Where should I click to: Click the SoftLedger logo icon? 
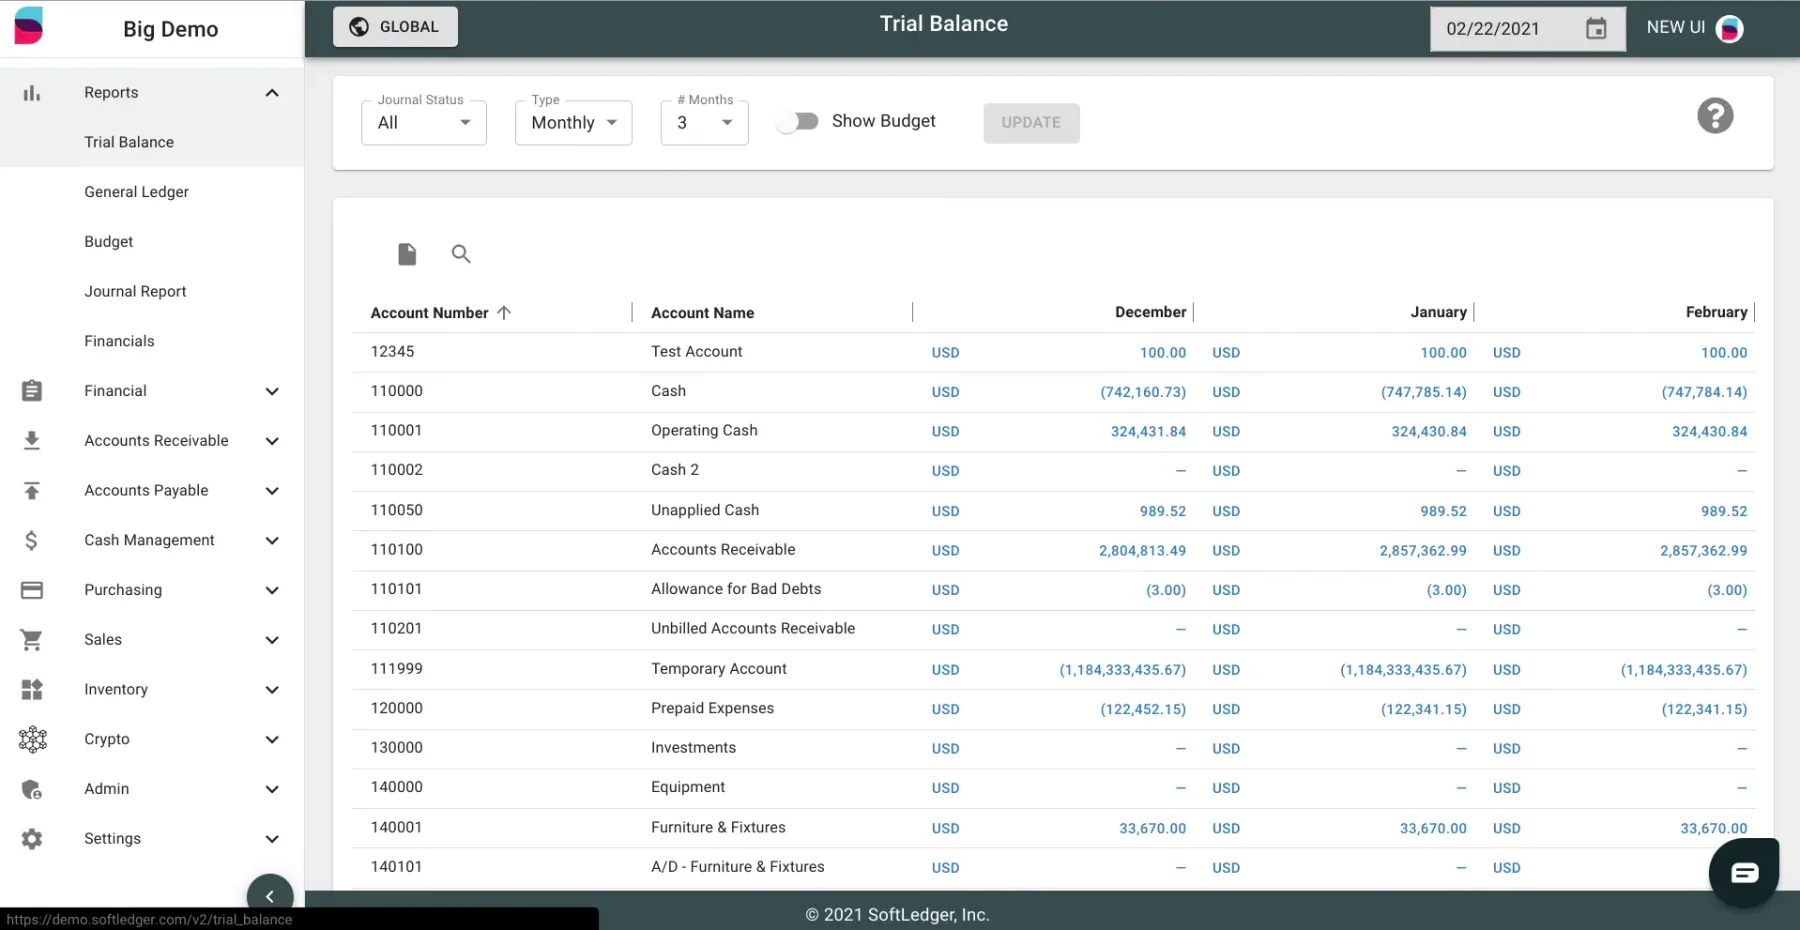coord(29,26)
